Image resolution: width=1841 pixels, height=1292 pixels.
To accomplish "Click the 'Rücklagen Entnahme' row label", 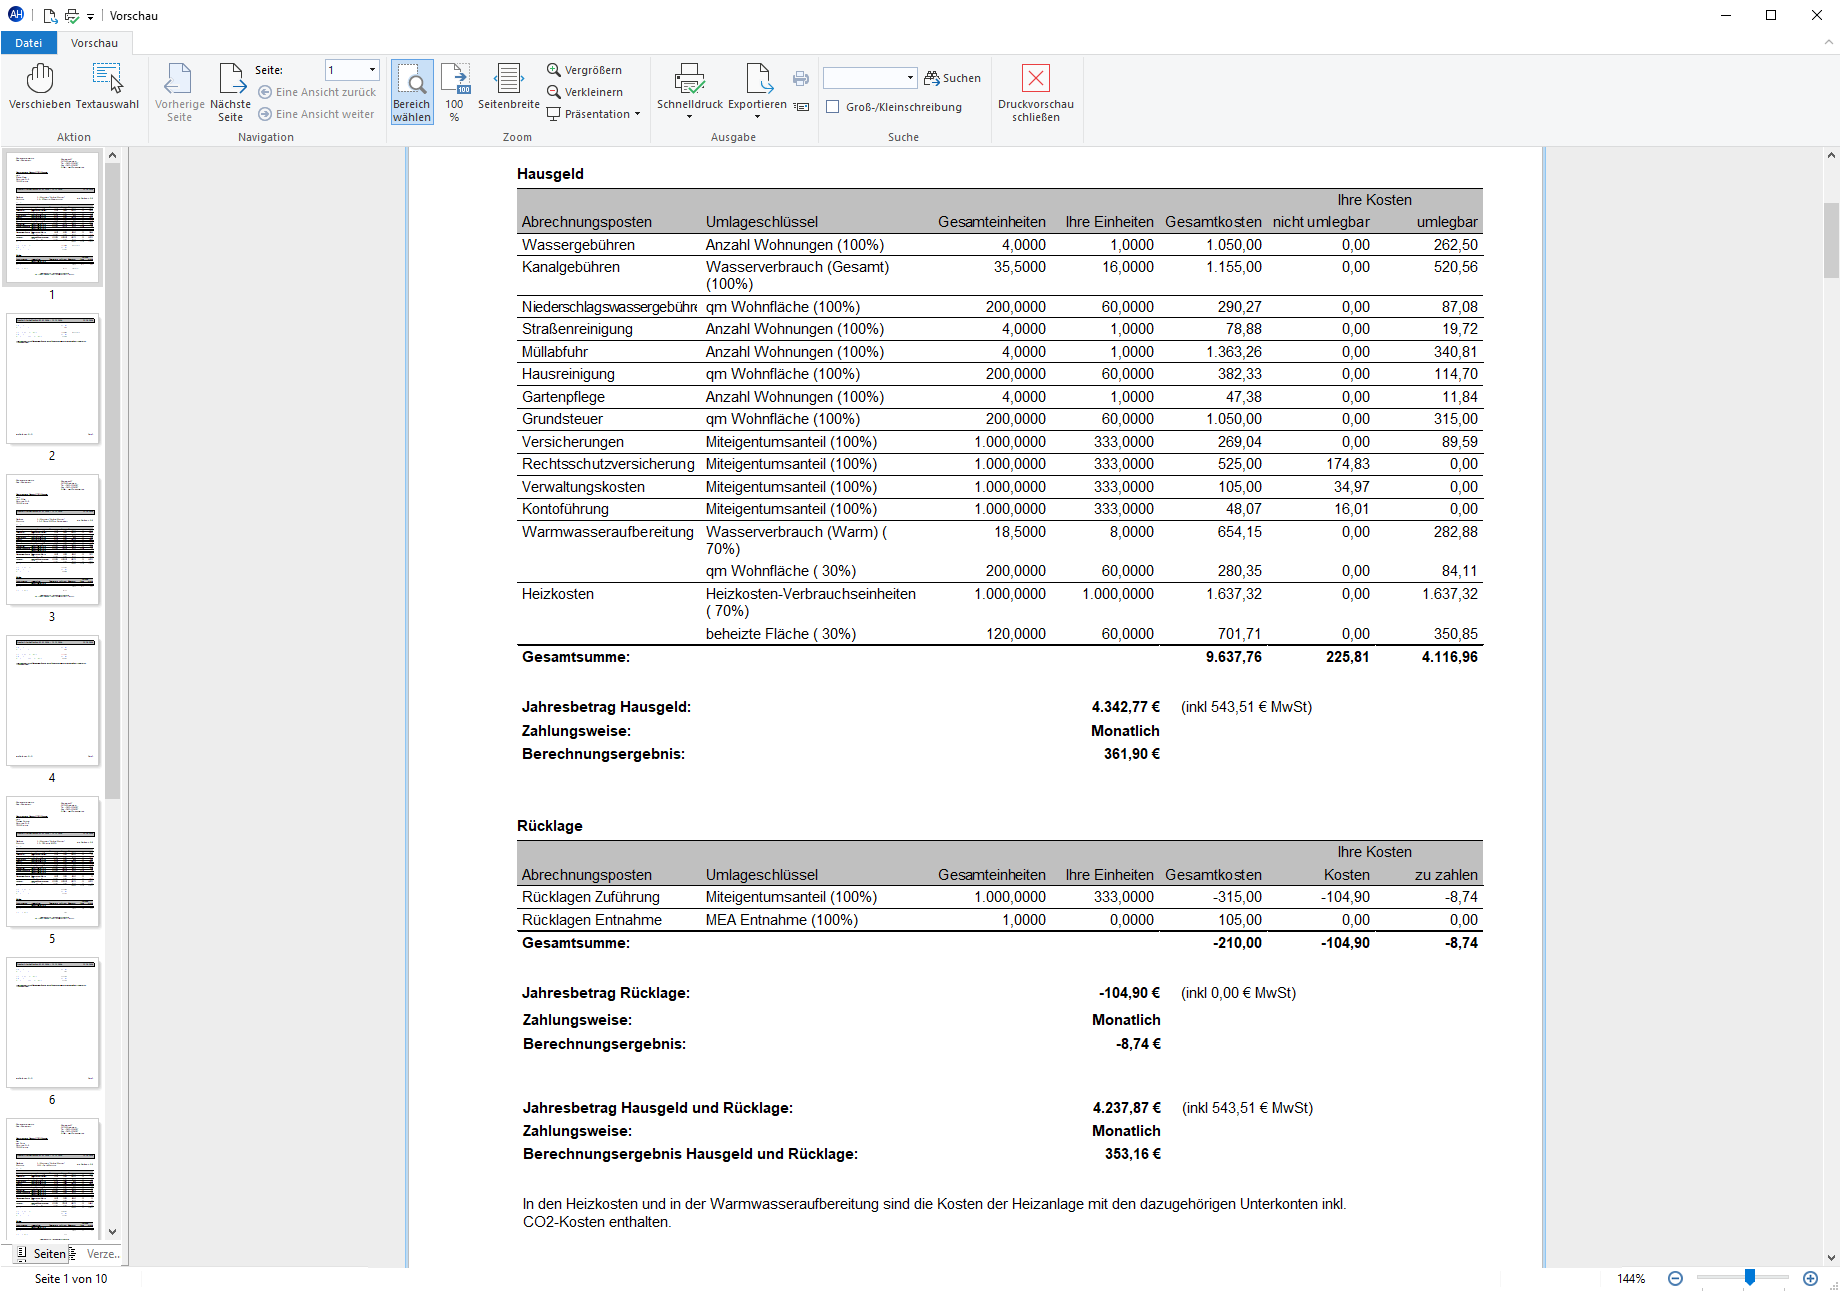I will coord(592,920).
